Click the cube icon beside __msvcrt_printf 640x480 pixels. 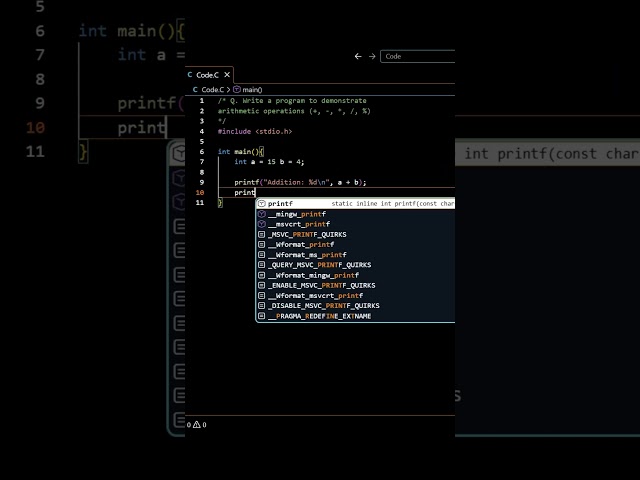(262, 224)
